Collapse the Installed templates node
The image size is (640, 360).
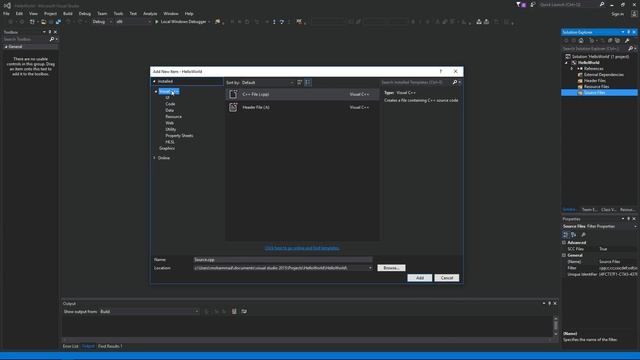pyautogui.click(x=154, y=82)
